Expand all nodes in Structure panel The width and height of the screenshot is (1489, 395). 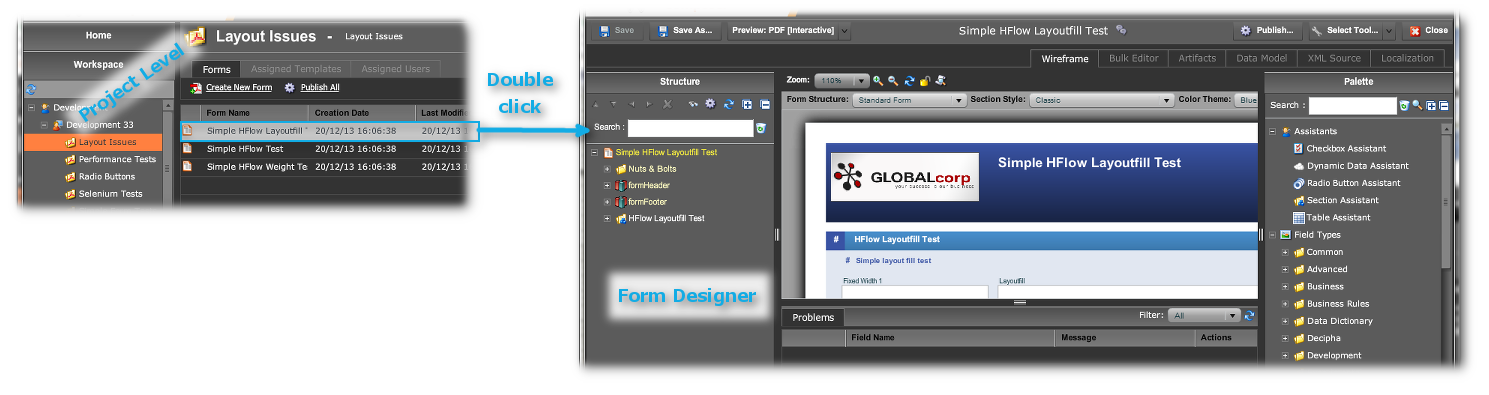click(747, 104)
